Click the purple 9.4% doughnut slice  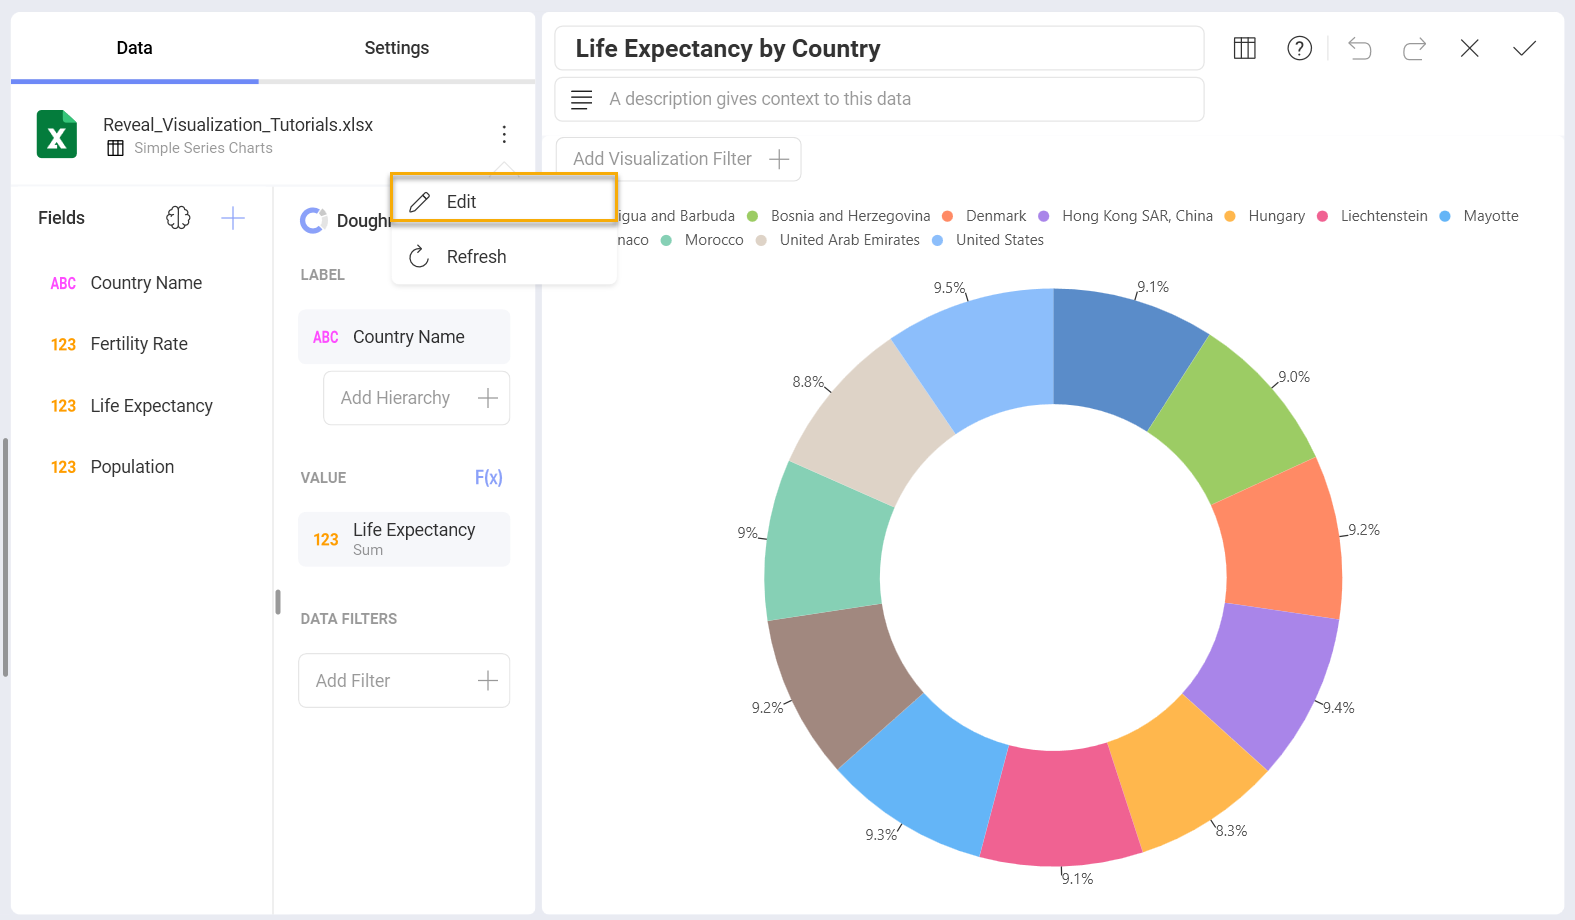click(1266, 679)
